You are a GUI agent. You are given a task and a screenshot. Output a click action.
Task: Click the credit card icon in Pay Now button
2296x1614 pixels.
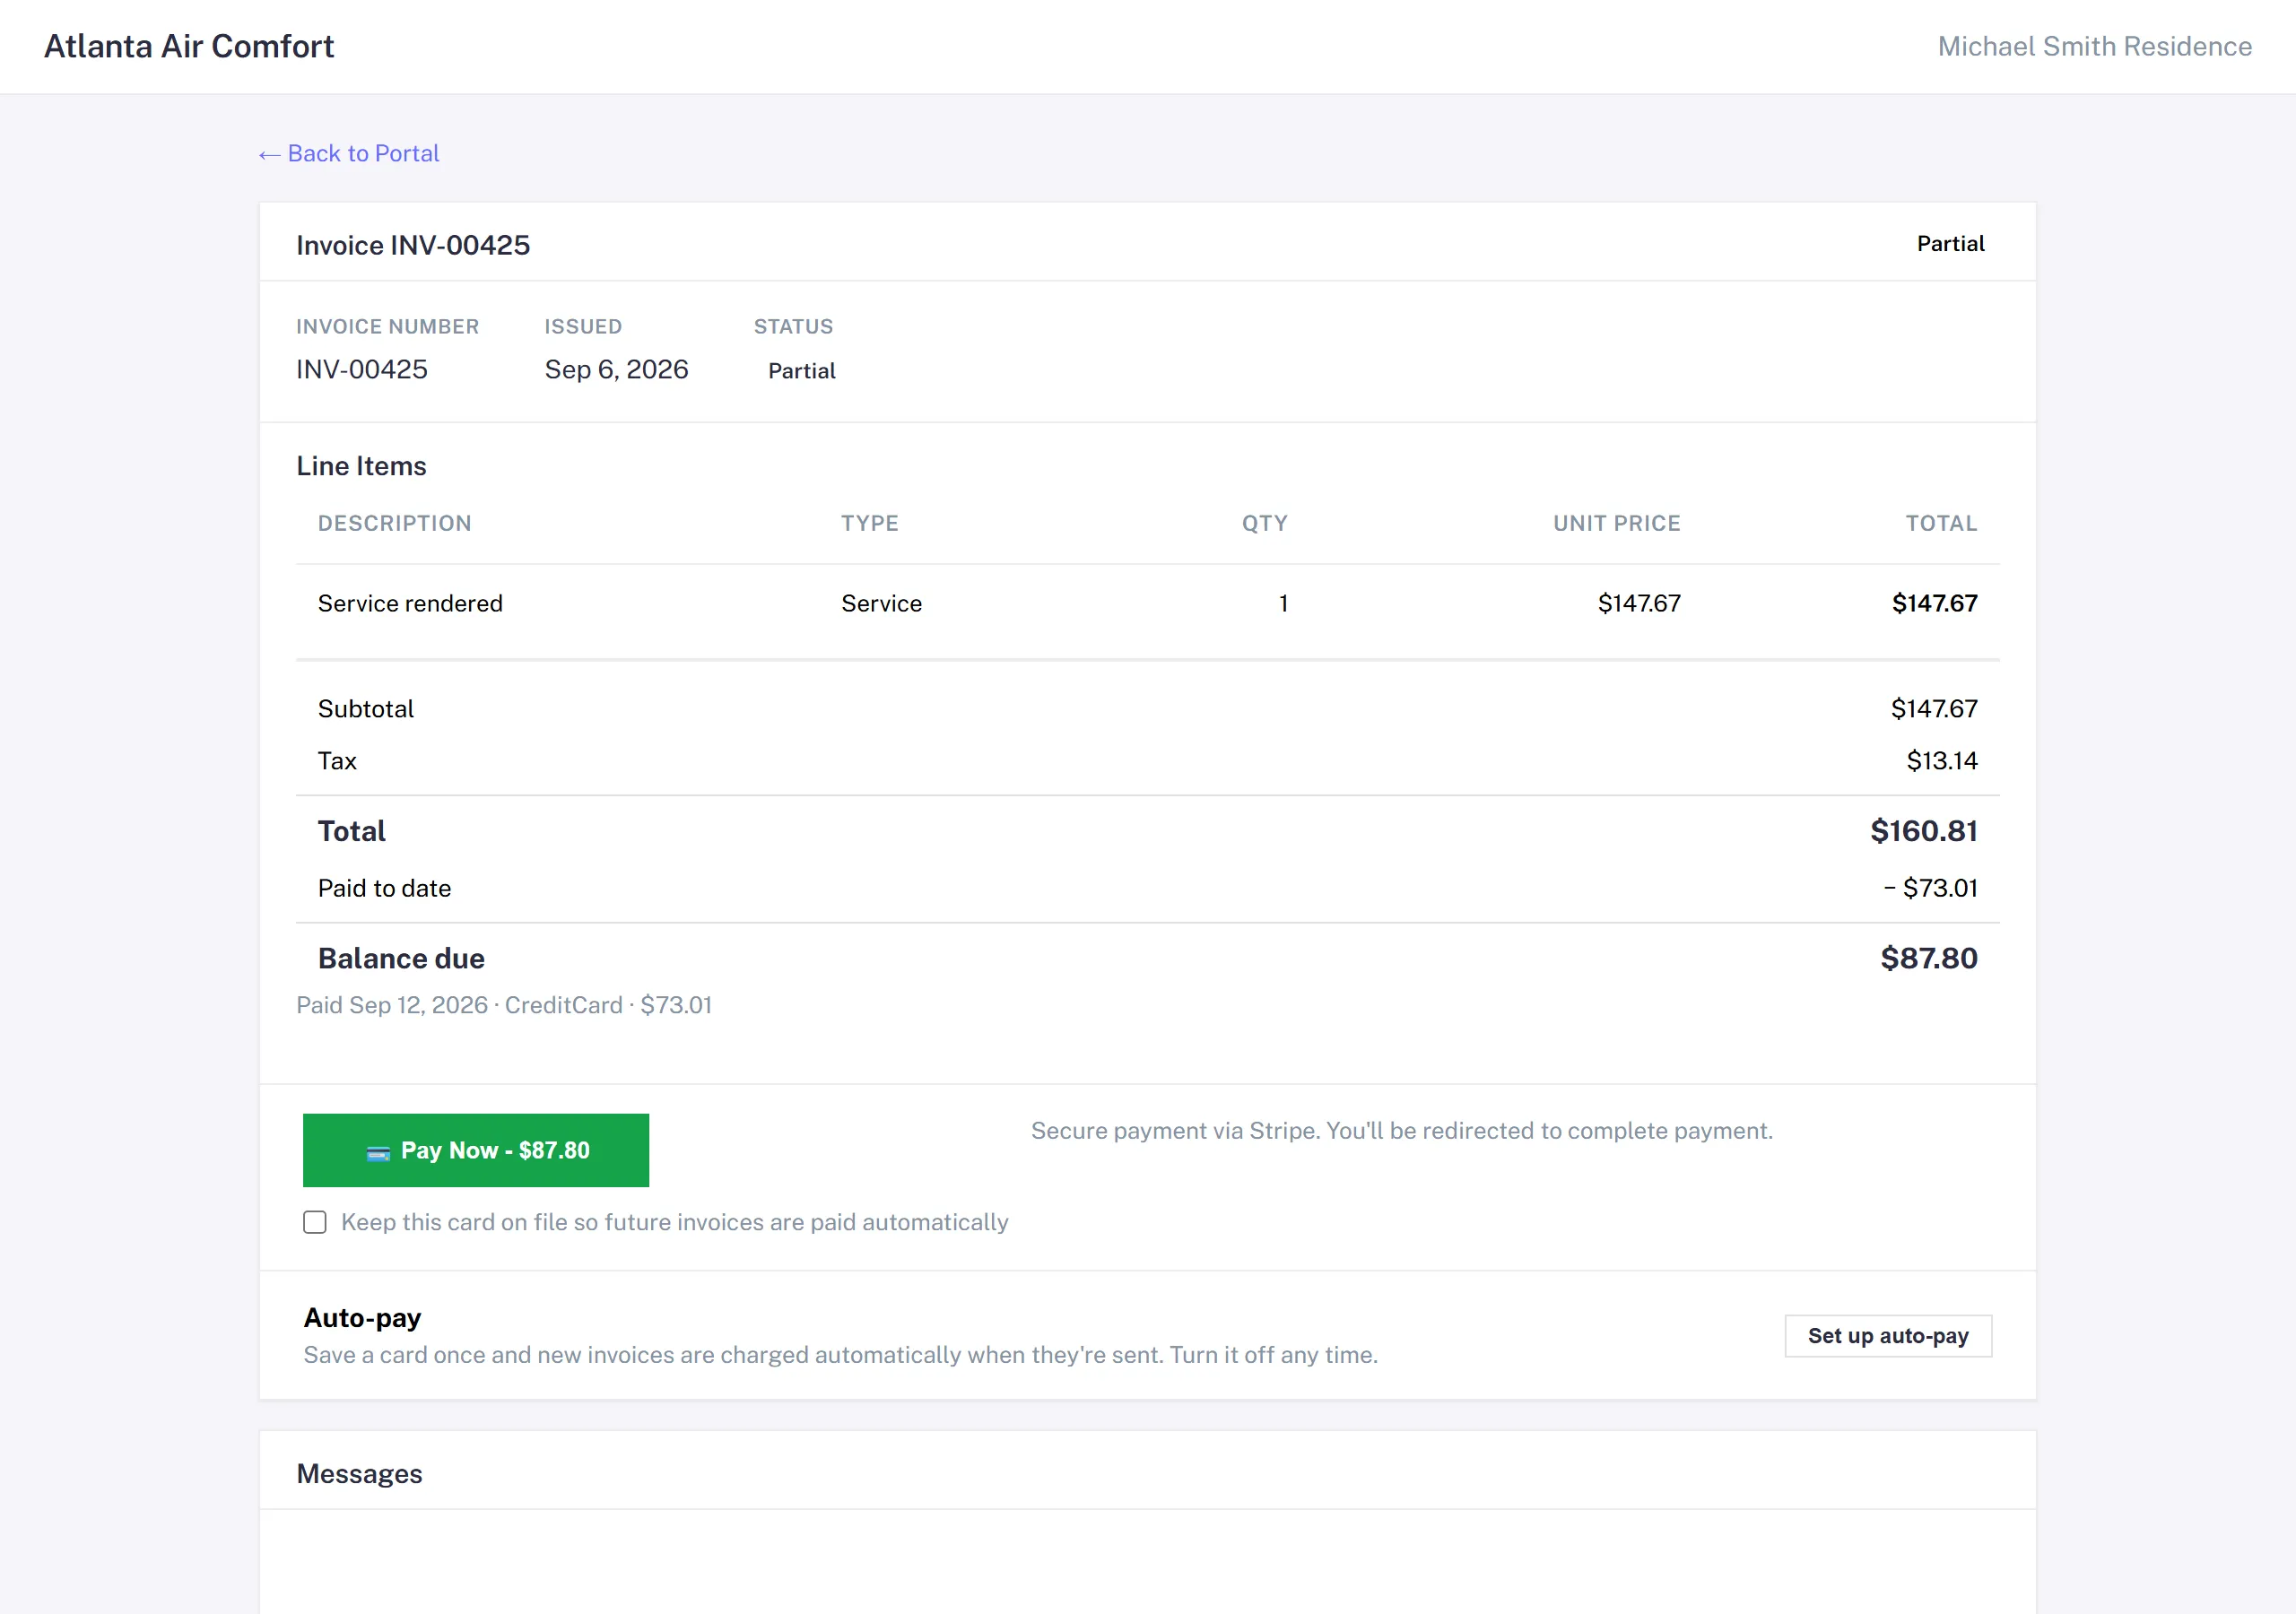pos(378,1152)
